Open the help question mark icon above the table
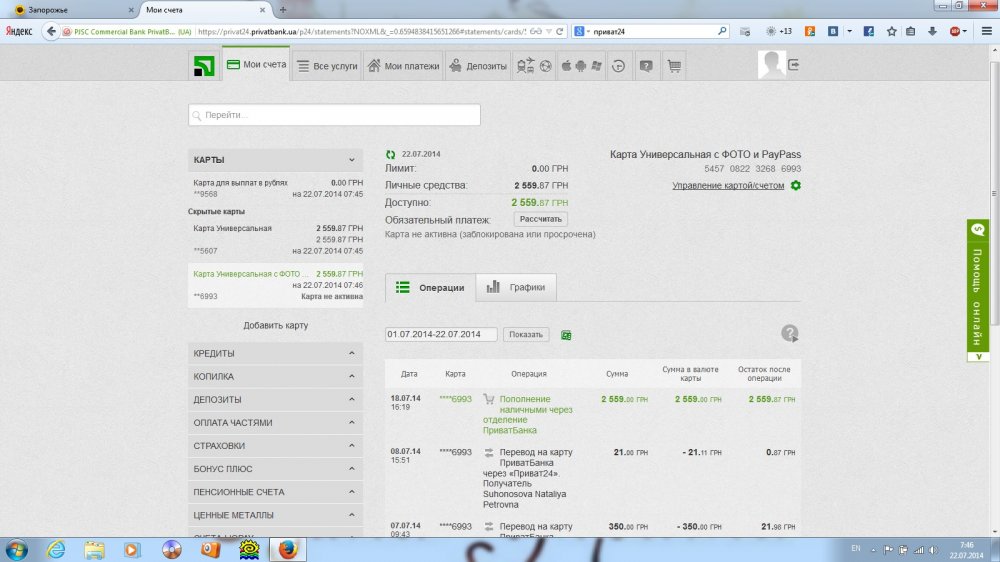 (x=790, y=334)
